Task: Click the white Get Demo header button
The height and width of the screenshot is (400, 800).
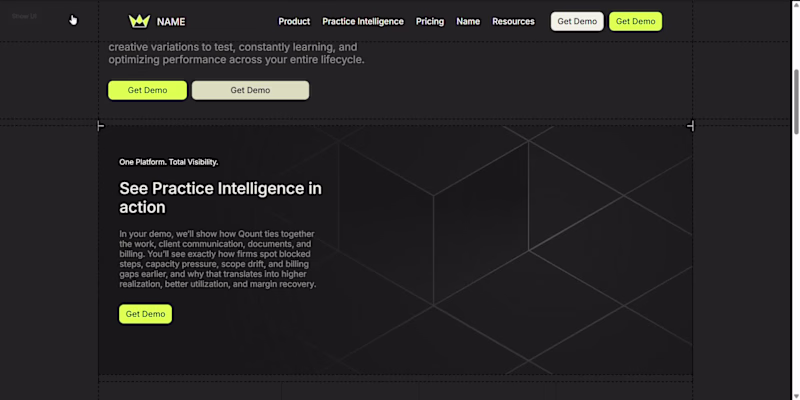Action: 577,21
